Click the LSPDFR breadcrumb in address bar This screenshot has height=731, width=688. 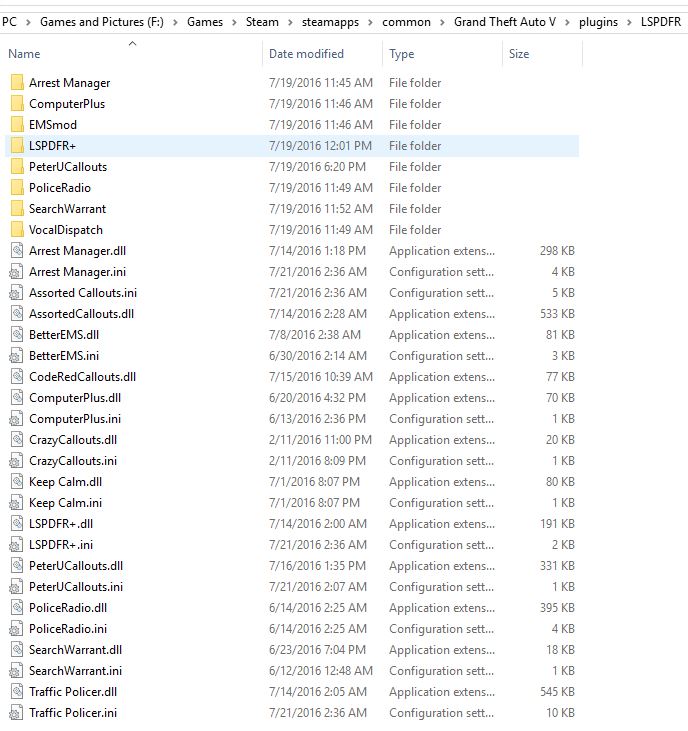click(x=660, y=22)
